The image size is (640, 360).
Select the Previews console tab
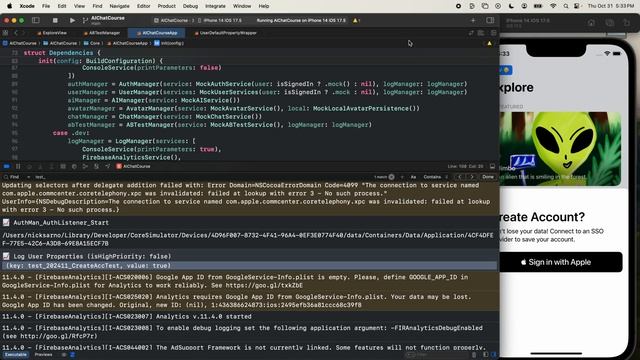pyautogui.click(x=44, y=355)
